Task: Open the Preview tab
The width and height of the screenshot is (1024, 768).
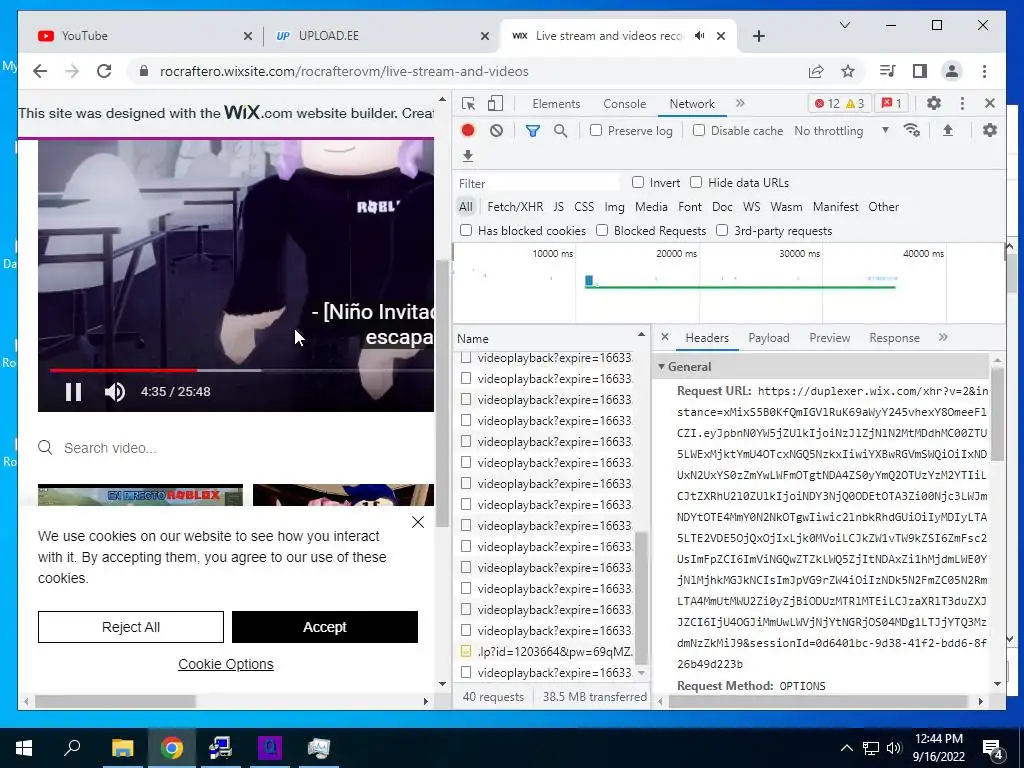Action: 829,338
